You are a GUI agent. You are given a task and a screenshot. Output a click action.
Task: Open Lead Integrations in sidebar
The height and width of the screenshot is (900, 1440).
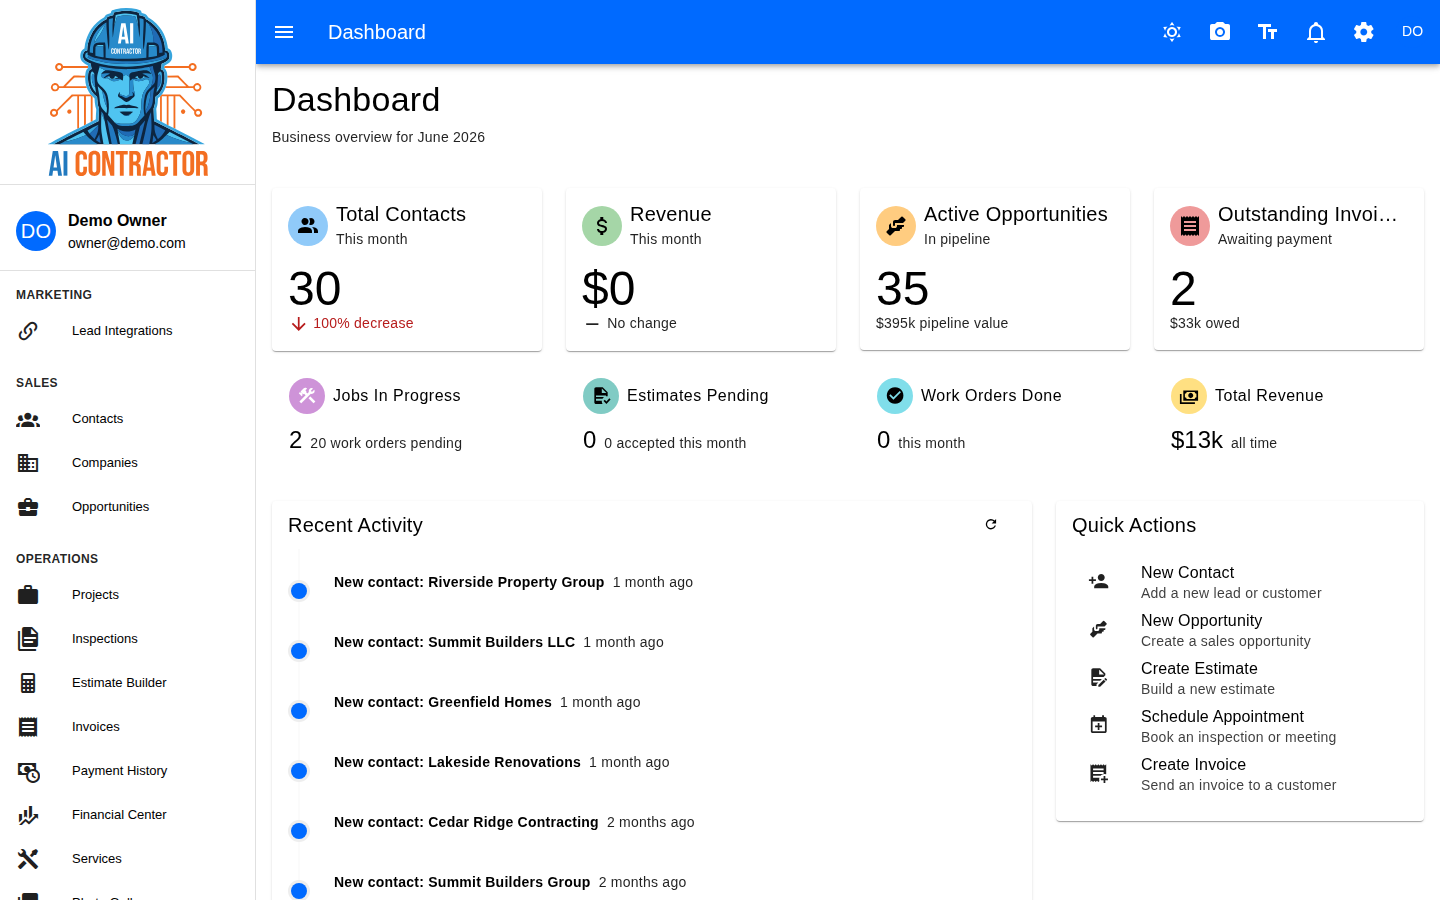tap(128, 331)
